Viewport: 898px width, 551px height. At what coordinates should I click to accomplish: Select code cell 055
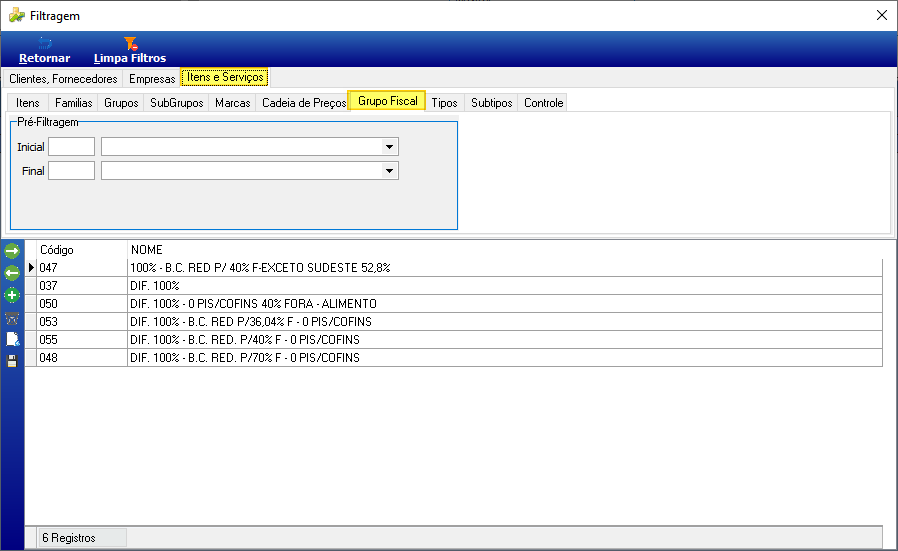(82, 340)
